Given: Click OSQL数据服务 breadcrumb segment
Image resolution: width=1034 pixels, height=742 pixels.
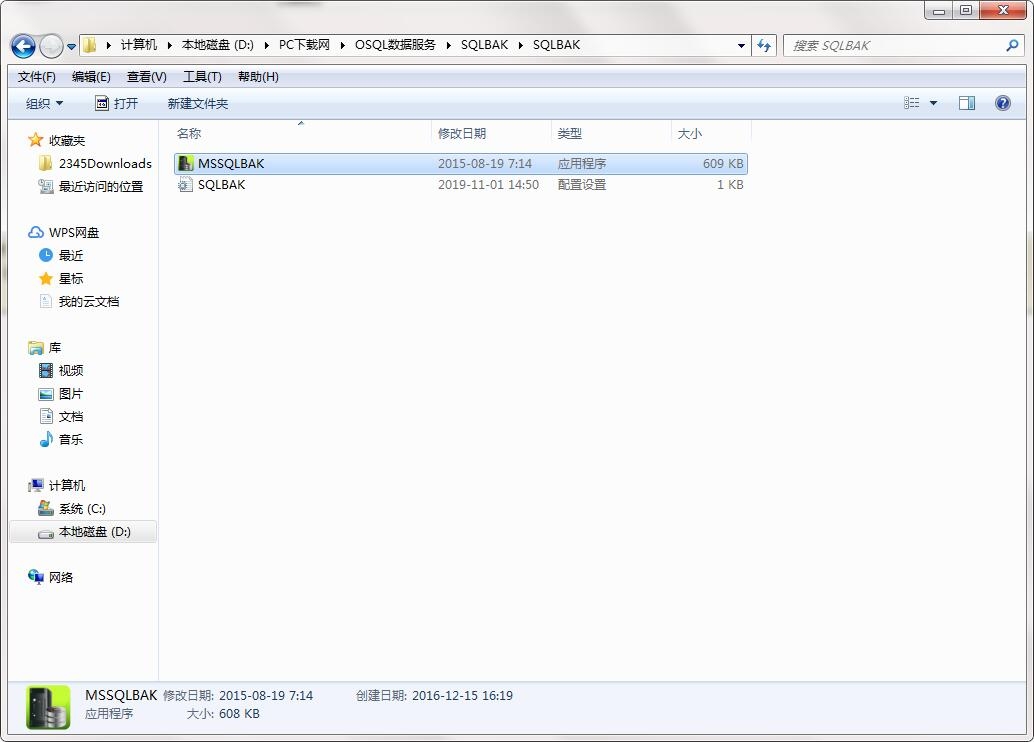Looking at the screenshot, I should pos(395,45).
